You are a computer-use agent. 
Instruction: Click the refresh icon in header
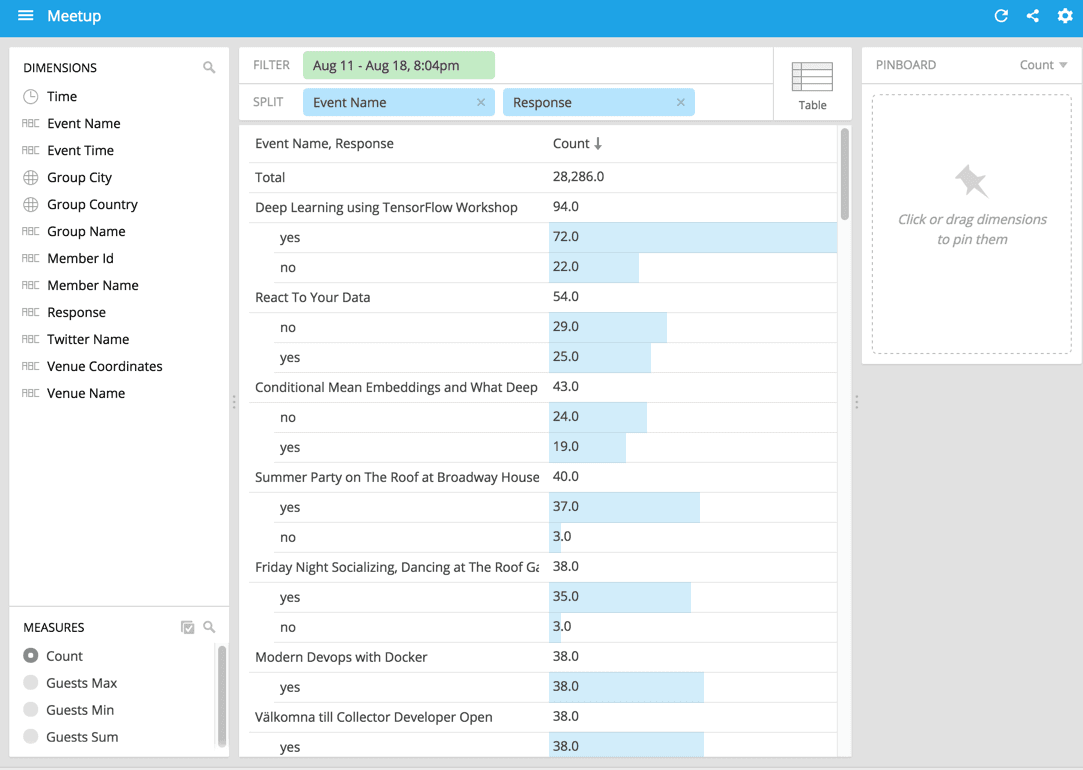click(x=1001, y=16)
